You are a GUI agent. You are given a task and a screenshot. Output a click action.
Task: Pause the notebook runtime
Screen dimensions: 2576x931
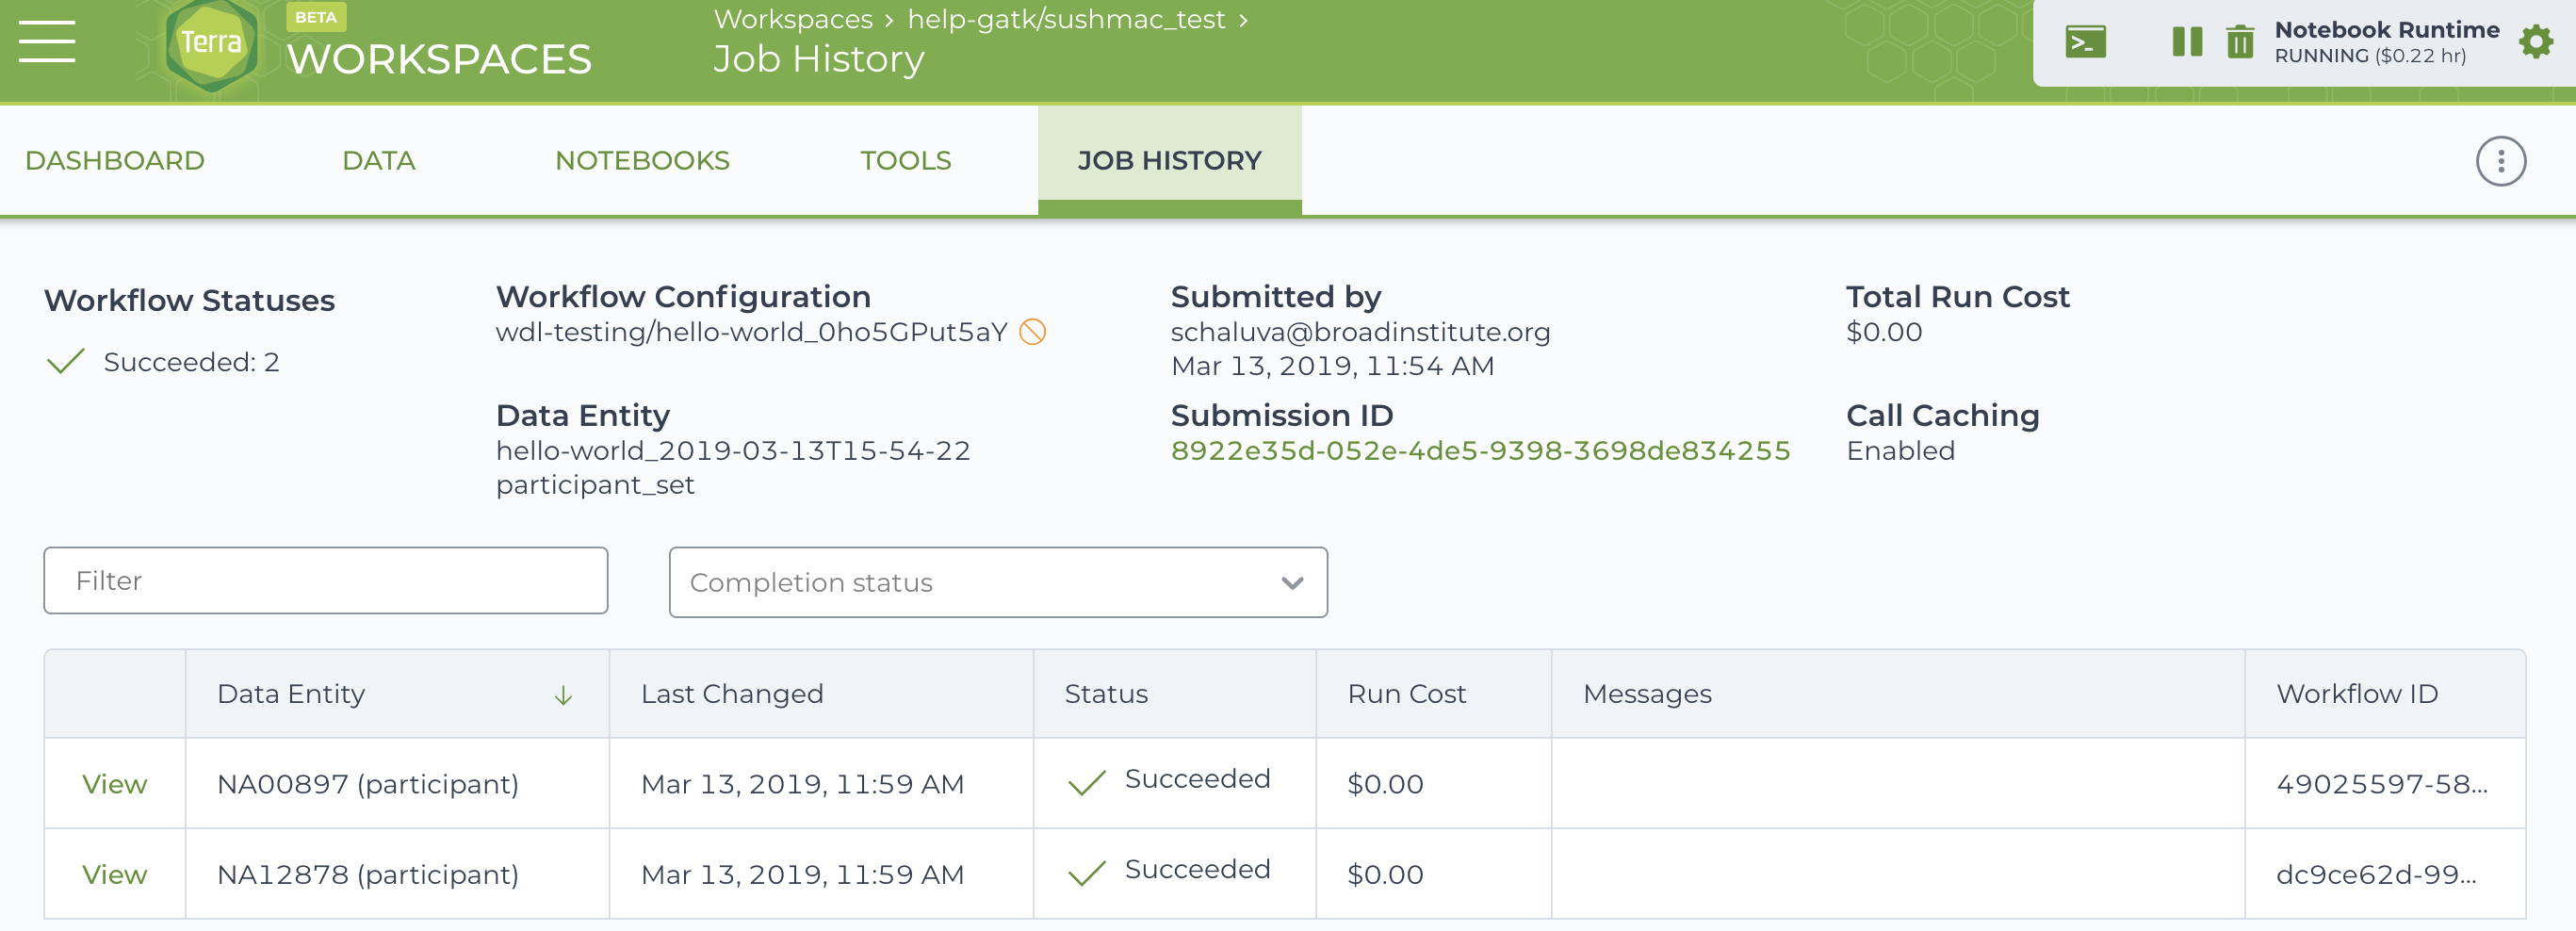point(2187,42)
